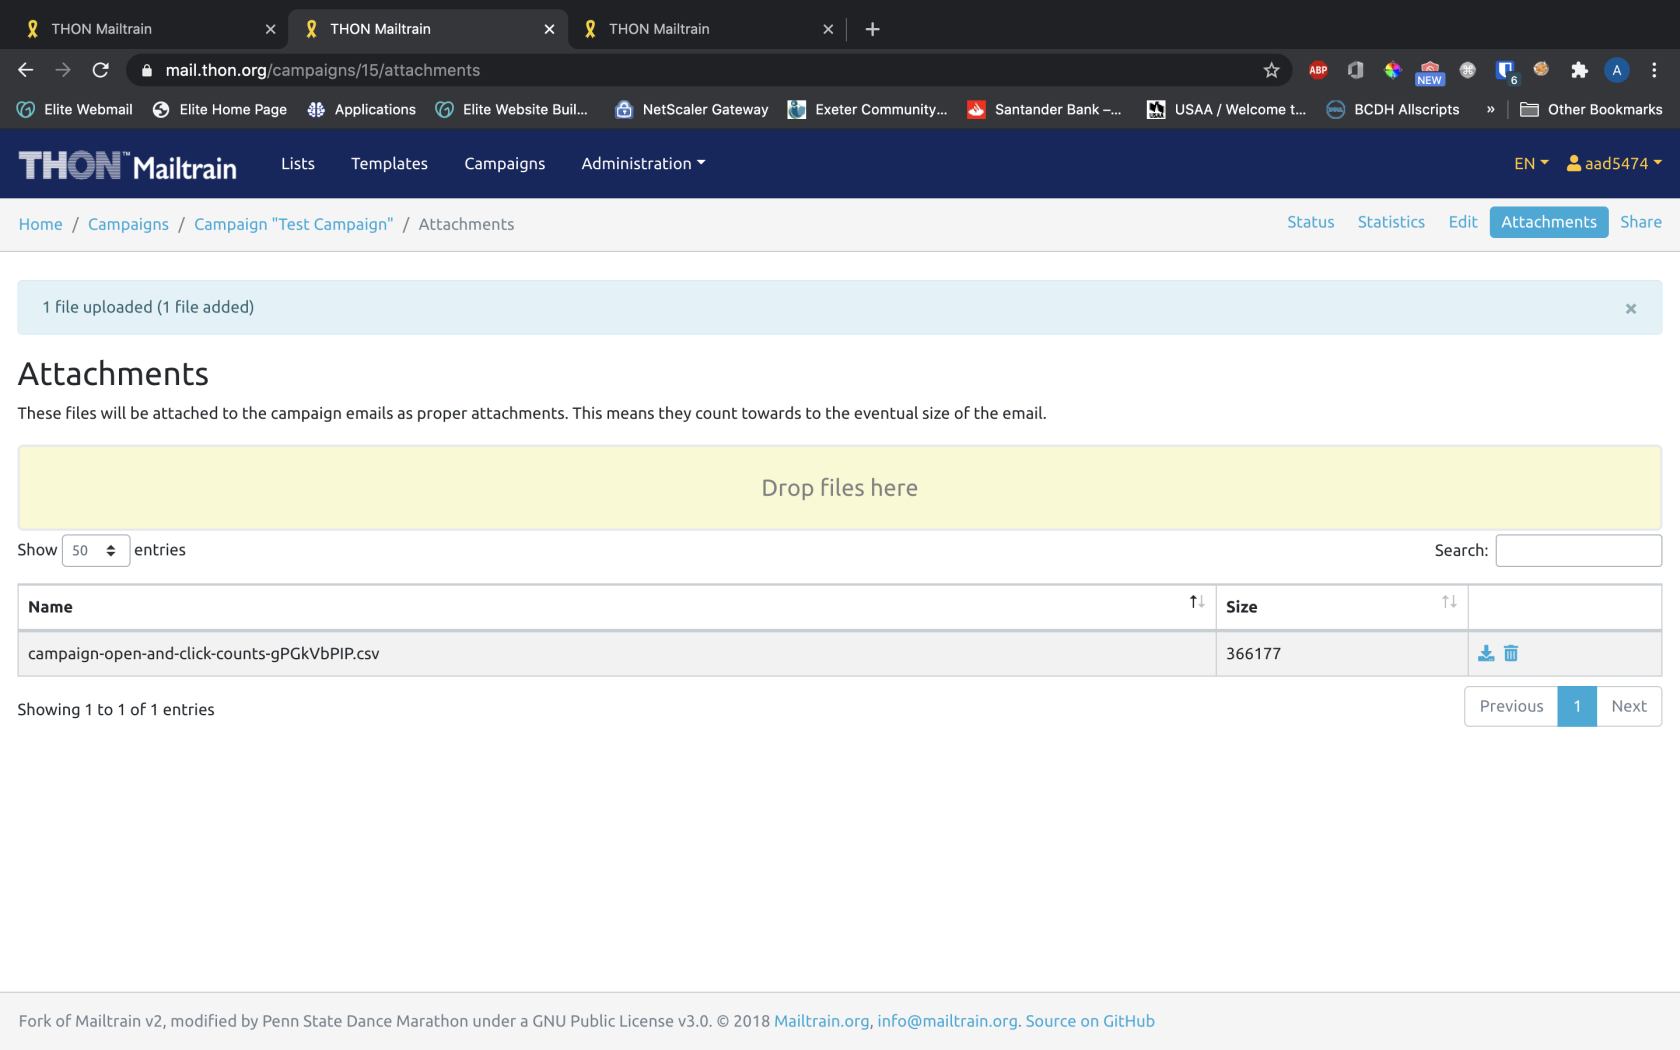
Task: Select the Attachments tab
Action: point(1549,222)
